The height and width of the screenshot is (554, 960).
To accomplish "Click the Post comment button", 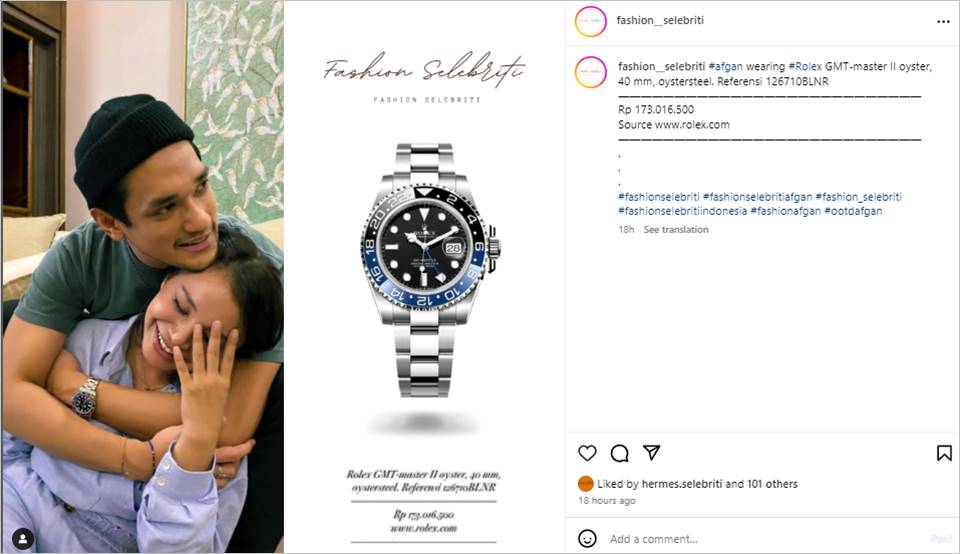I will coord(942,539).
